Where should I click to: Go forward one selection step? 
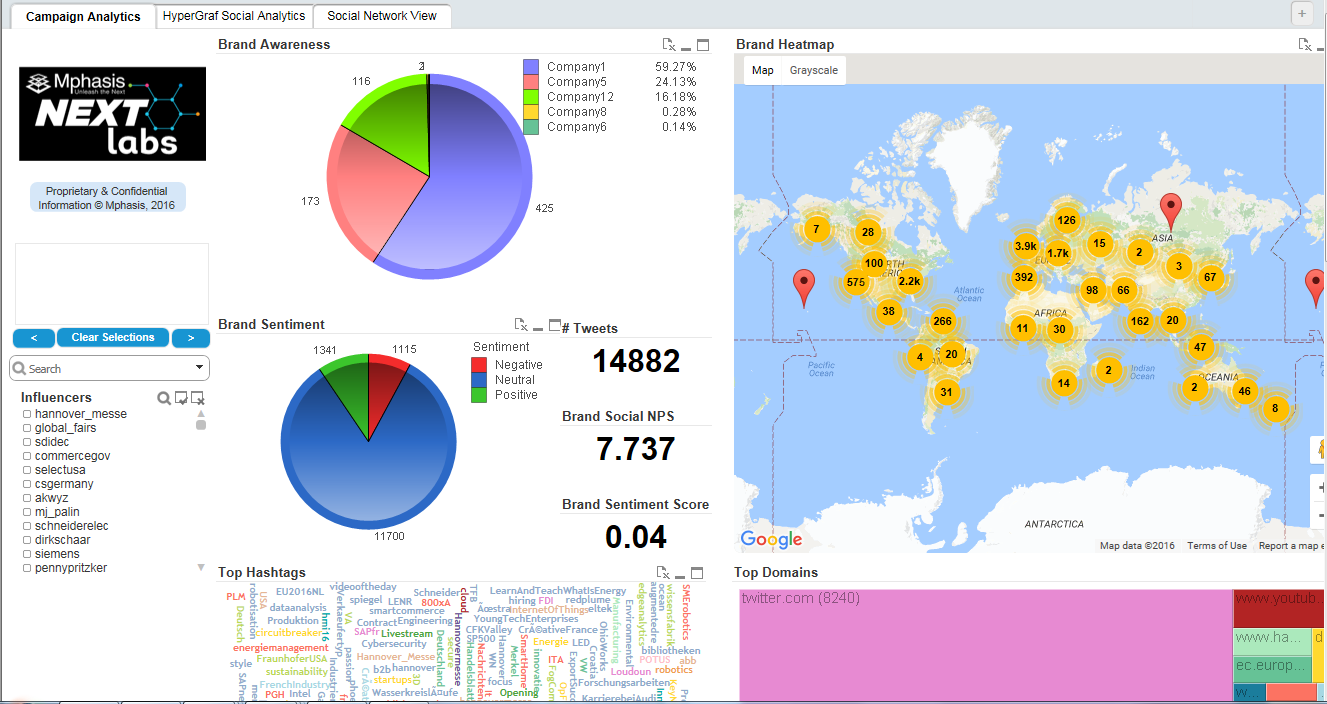tap(191, 337)
